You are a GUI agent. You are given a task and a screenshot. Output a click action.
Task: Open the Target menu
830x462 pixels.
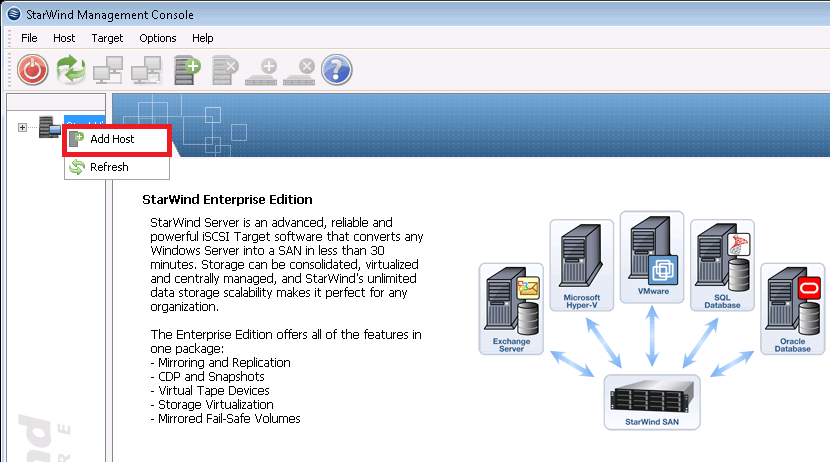coord(107,38)
